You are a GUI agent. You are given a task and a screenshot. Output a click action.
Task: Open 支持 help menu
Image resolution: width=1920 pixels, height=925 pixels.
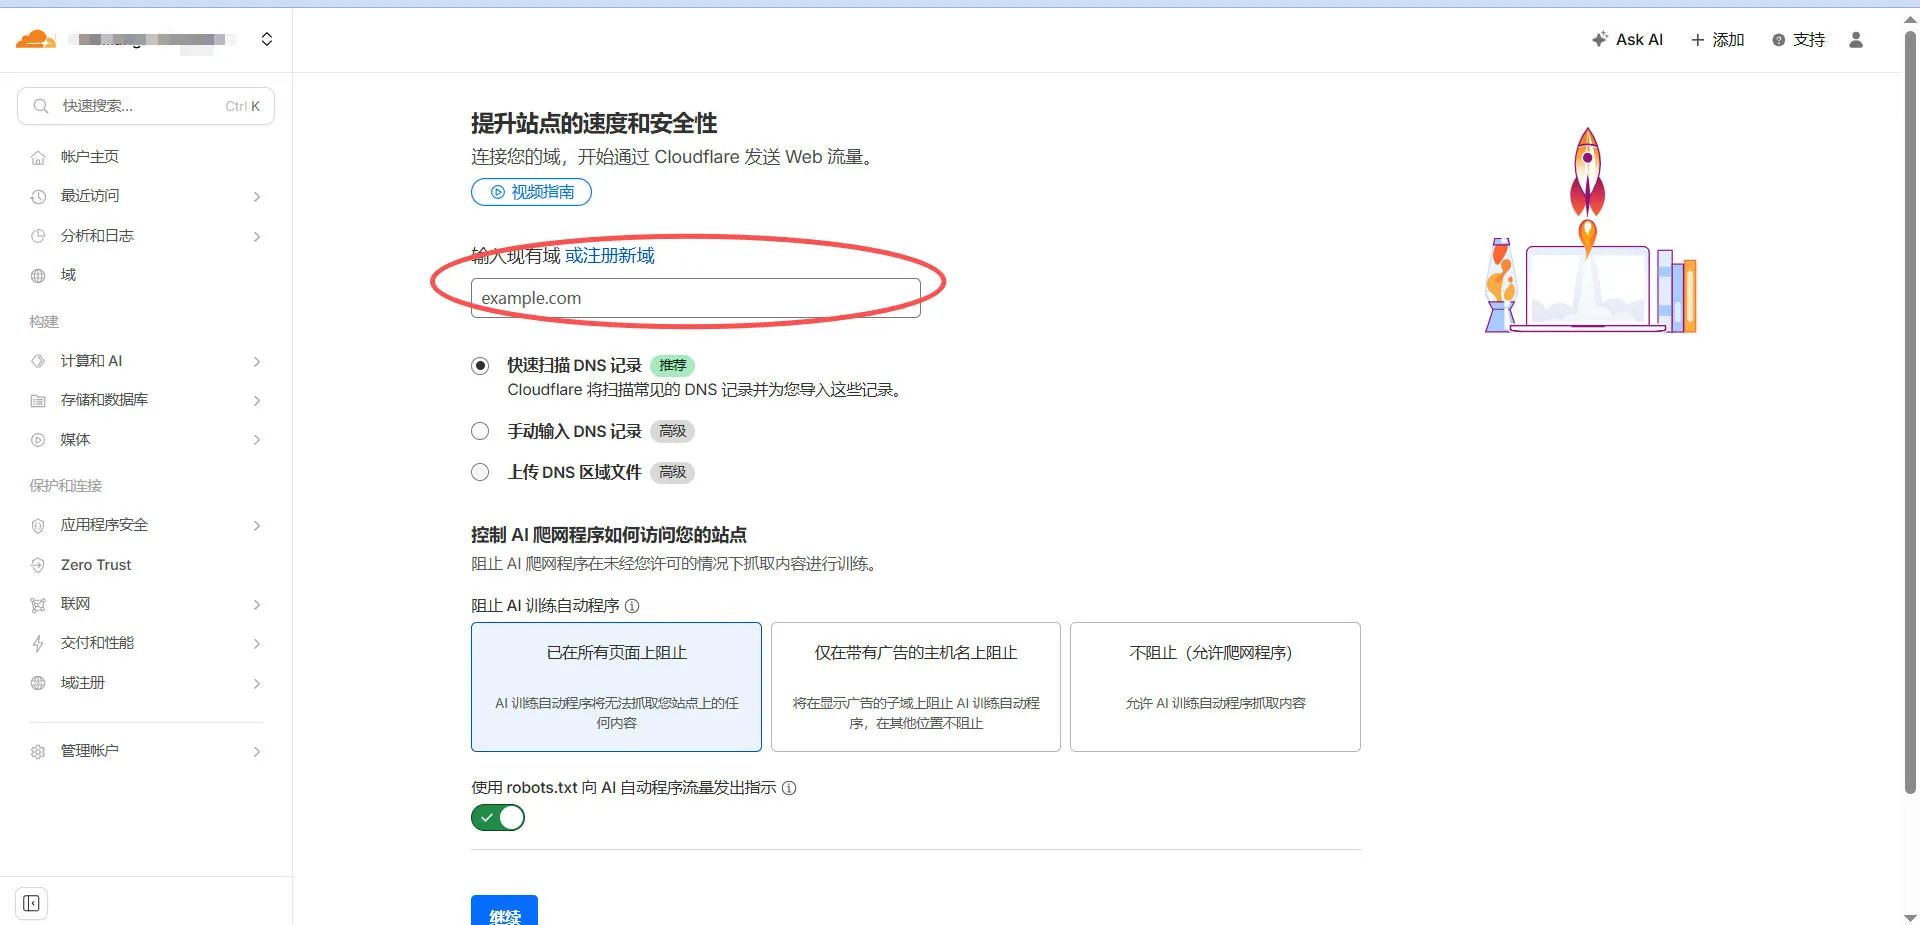tap(1798, 40)
